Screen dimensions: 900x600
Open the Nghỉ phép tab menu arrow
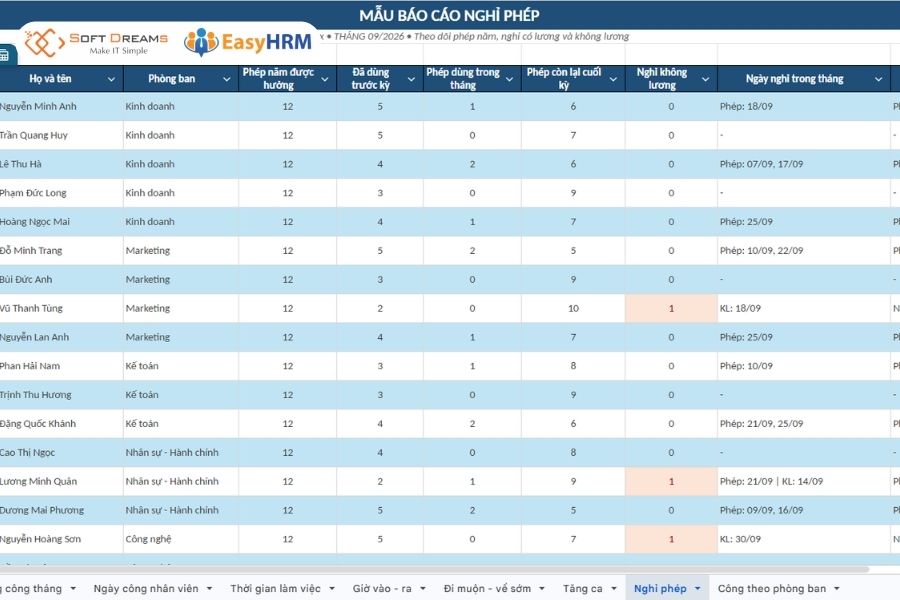click(x=698, y=589)
